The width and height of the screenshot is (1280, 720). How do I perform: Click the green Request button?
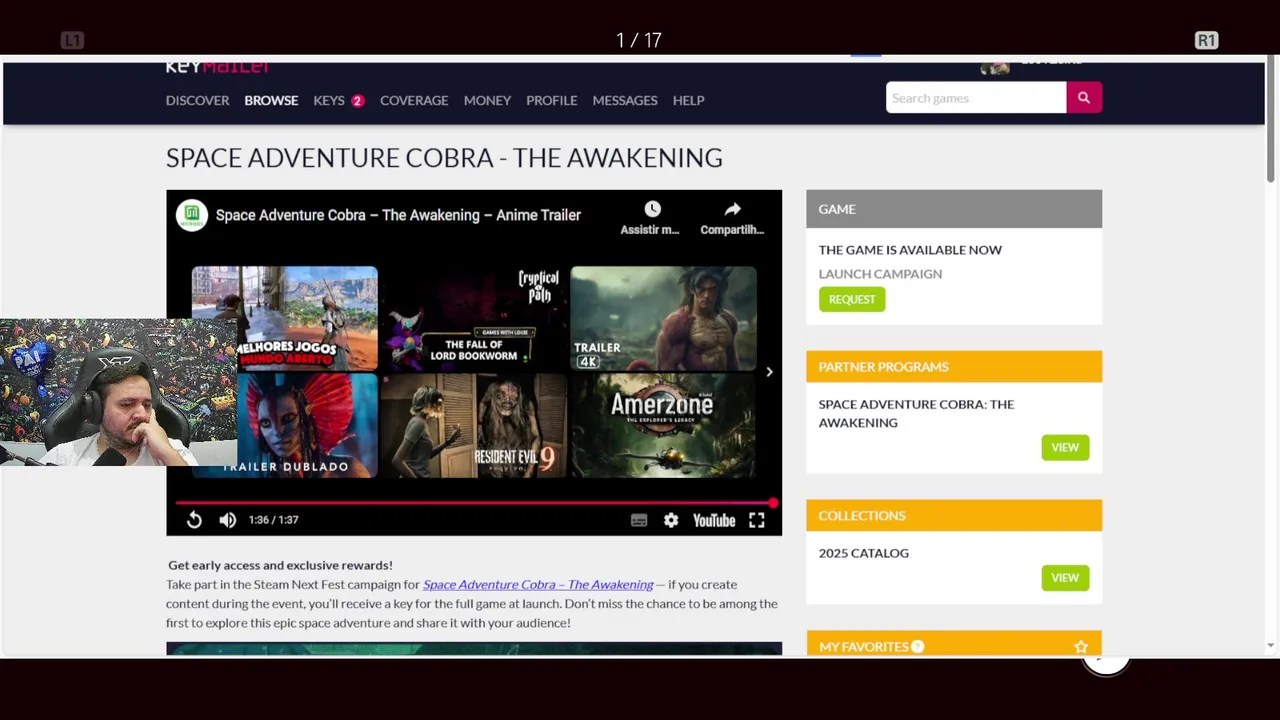(x=852, y=299)
